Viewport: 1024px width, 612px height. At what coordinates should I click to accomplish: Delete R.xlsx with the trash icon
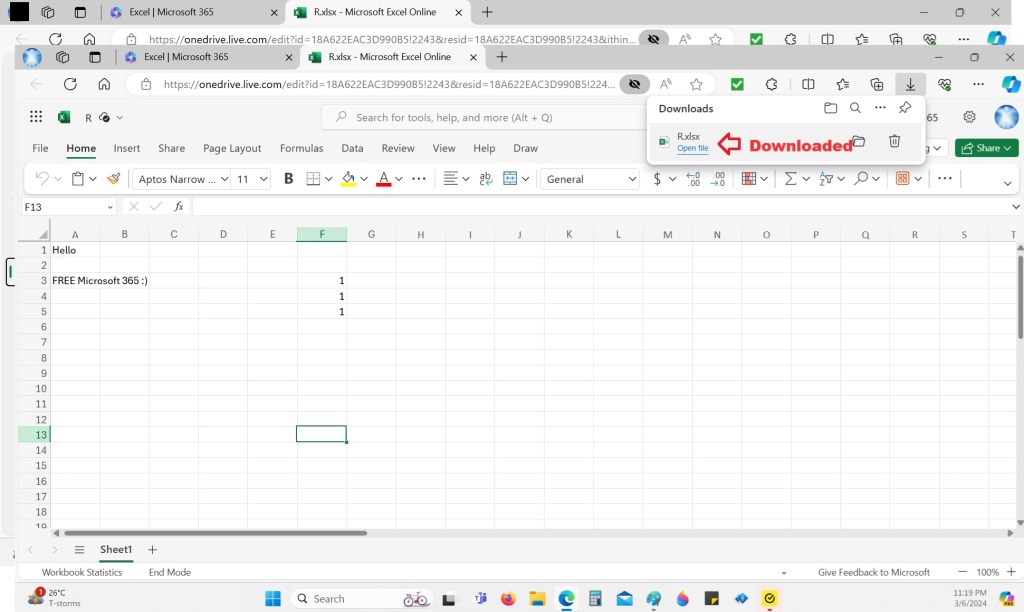tap(895, 142)
